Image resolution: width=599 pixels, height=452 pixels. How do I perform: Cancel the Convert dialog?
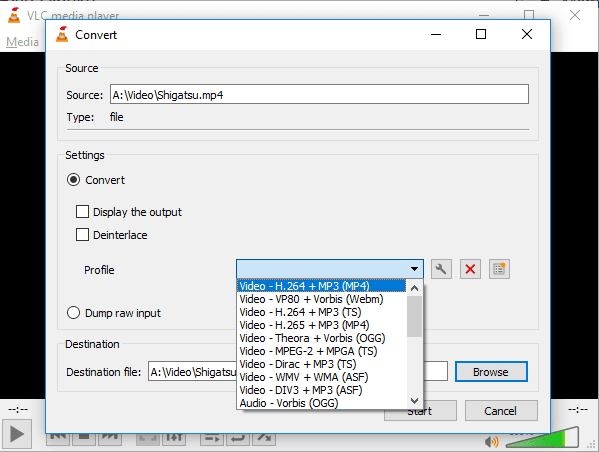click(501, 411)
